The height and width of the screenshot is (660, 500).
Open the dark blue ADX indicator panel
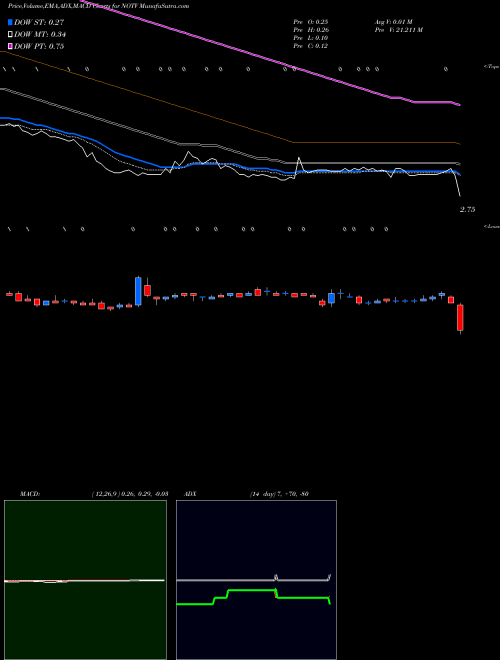coord(256,580)
